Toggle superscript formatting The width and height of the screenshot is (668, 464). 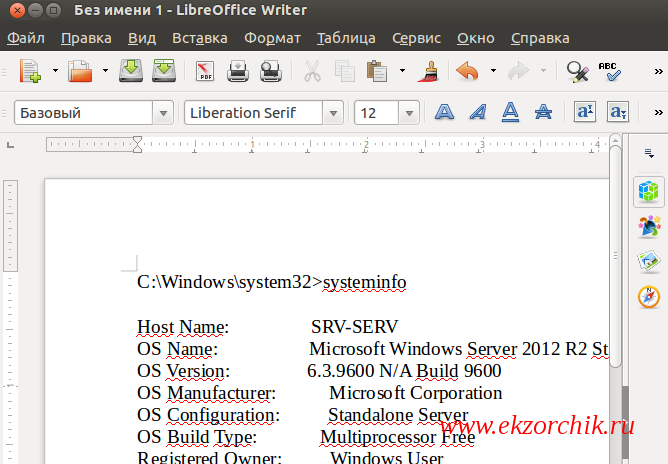coord(584,112)
